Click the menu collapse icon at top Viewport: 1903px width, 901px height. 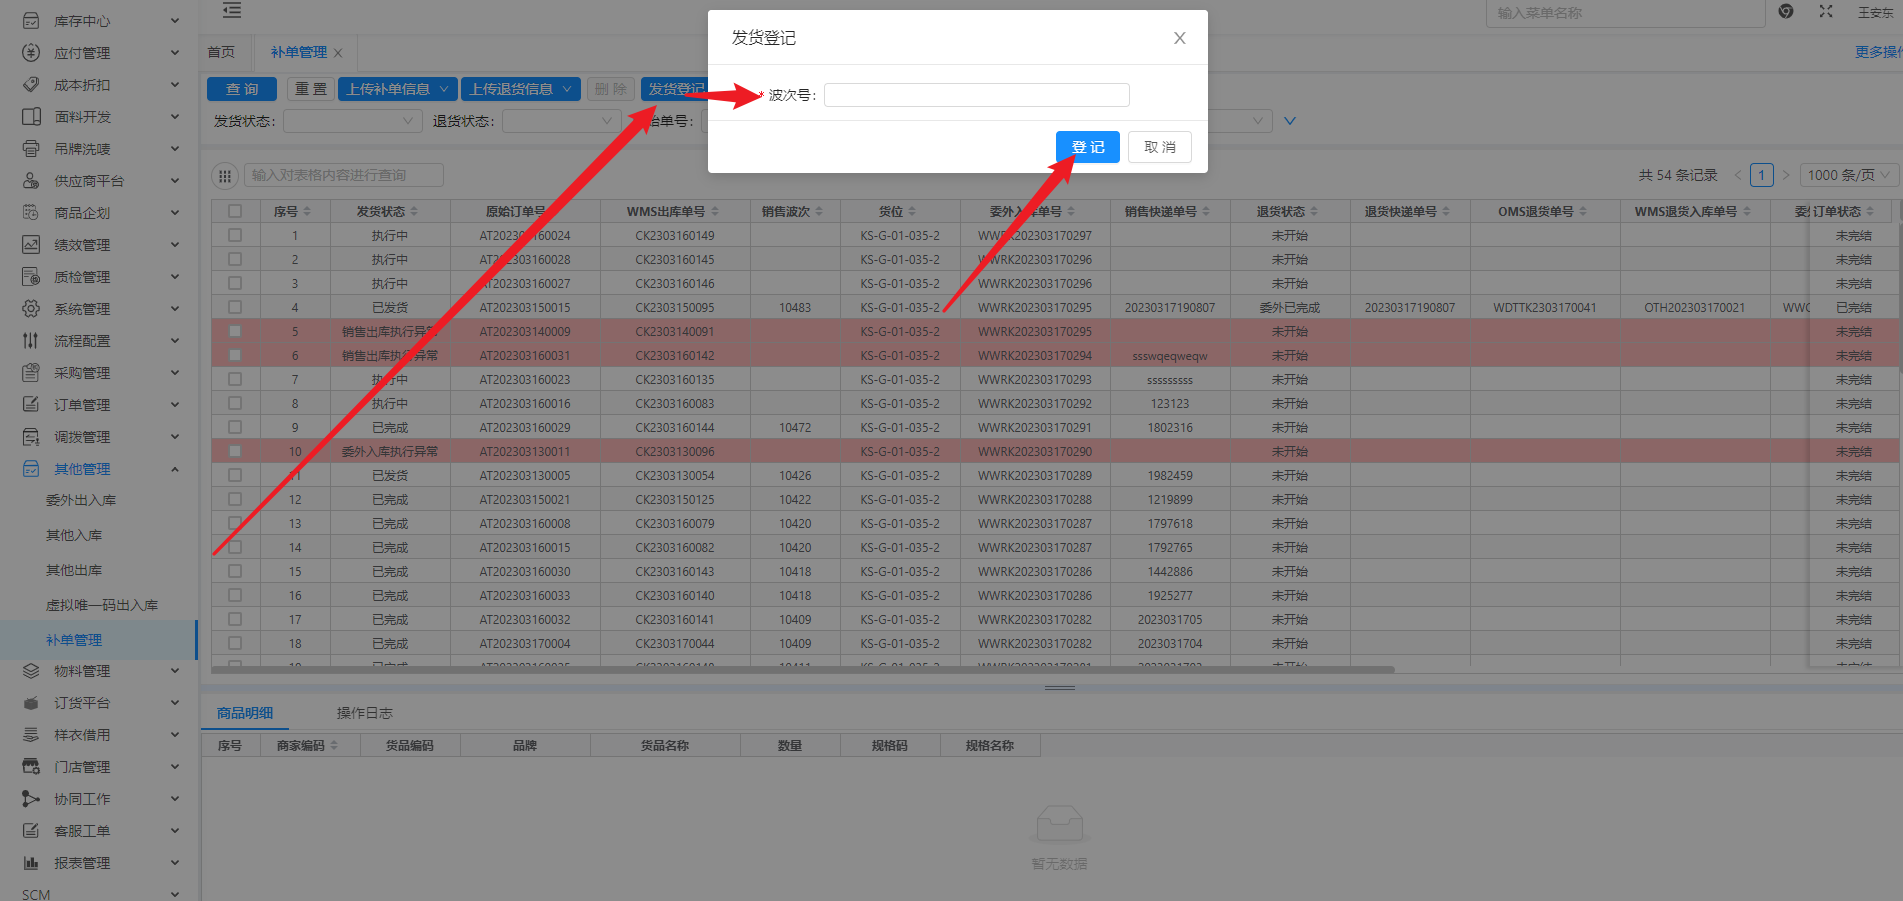tap(232, 11)
